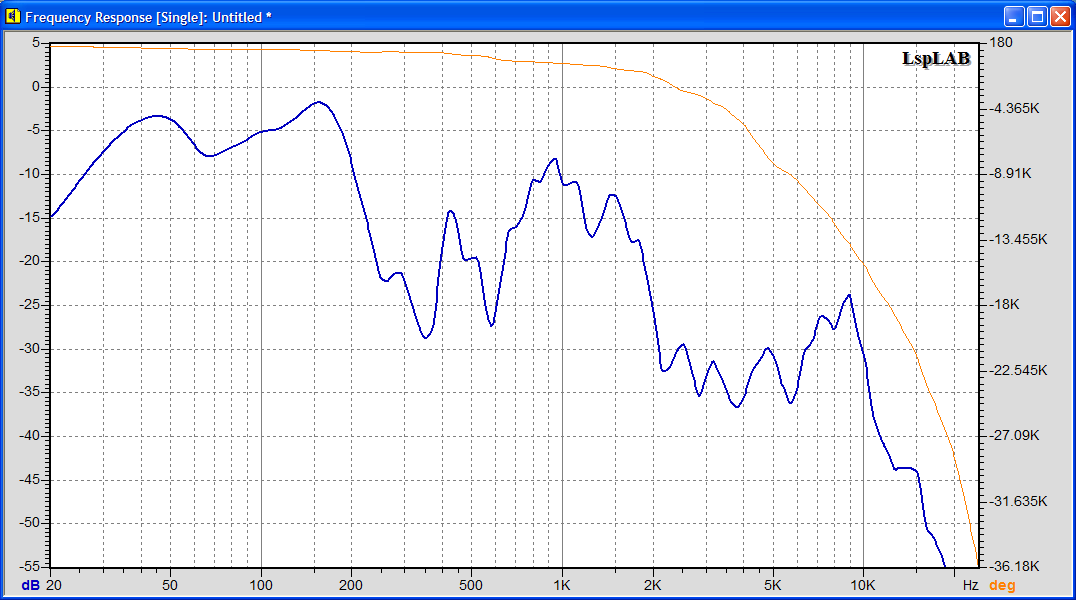The width and height of the screenshot is (1077, 600).
Task: Click the '5' dB value on the left axis
Action: coord(36,43)
